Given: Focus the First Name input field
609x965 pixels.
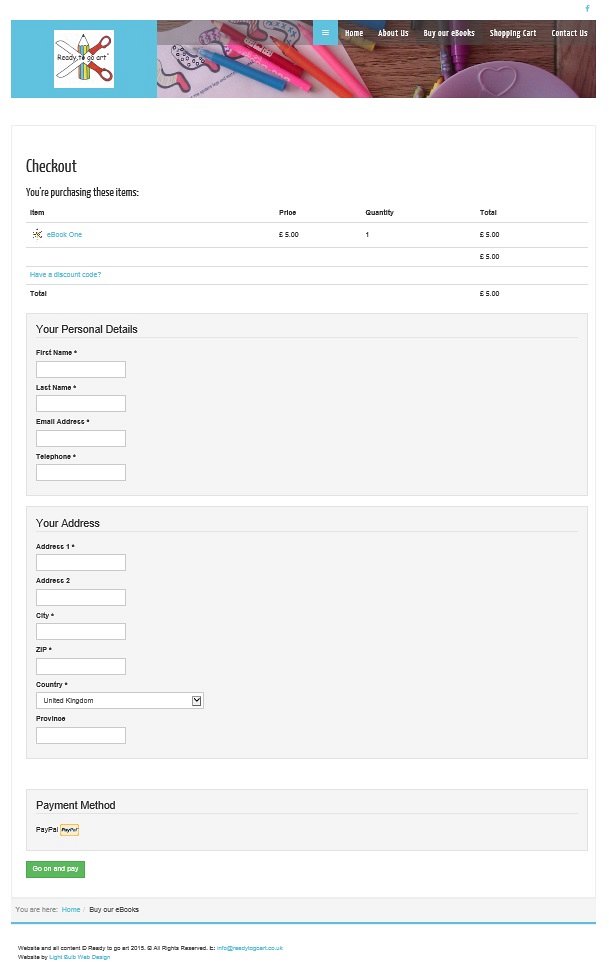Looking at the screenshot, I should coord(81,370).
